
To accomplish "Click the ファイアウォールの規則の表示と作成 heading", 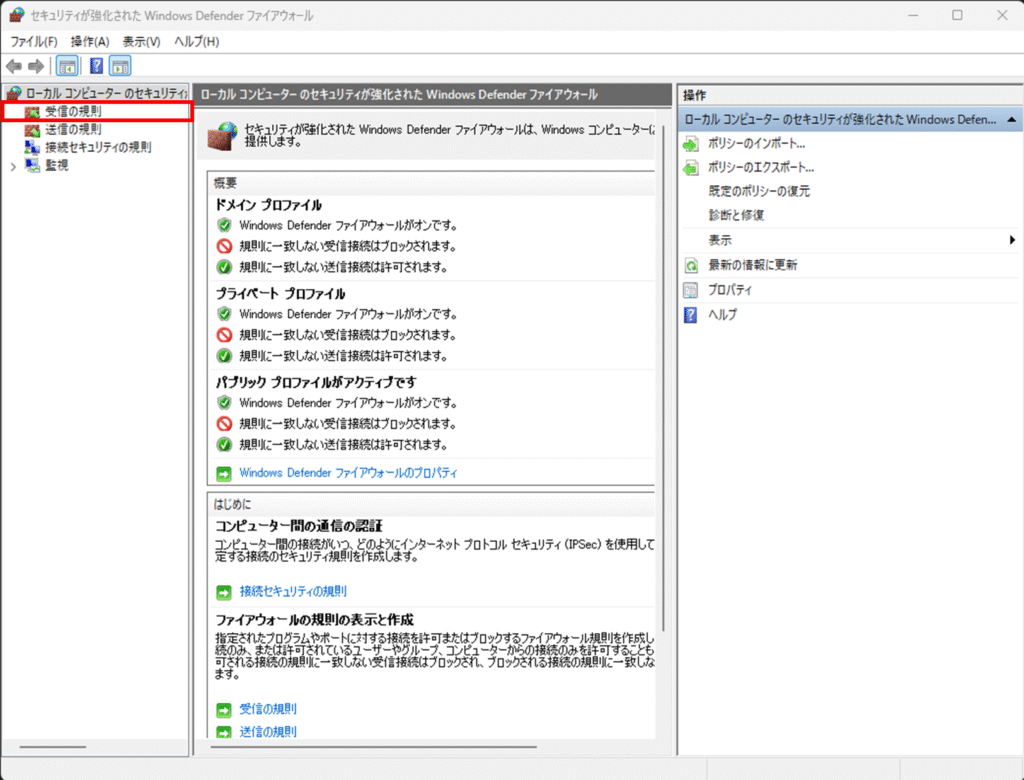I will [x=314, y=620].
